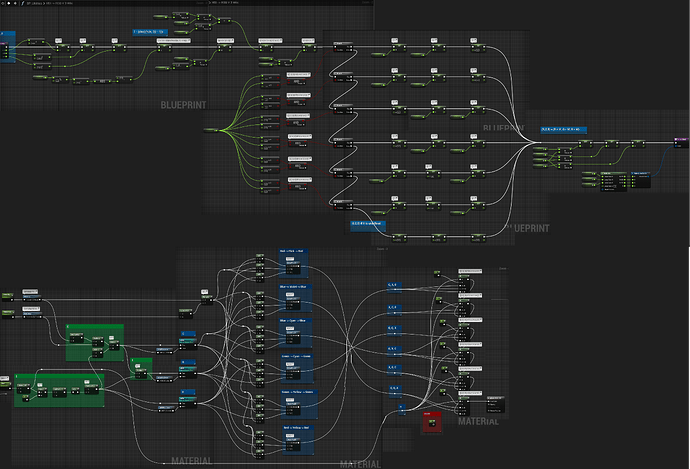
Task: Select the 'Red > Yellow > Red' comment box
Action: pos(298,440)
